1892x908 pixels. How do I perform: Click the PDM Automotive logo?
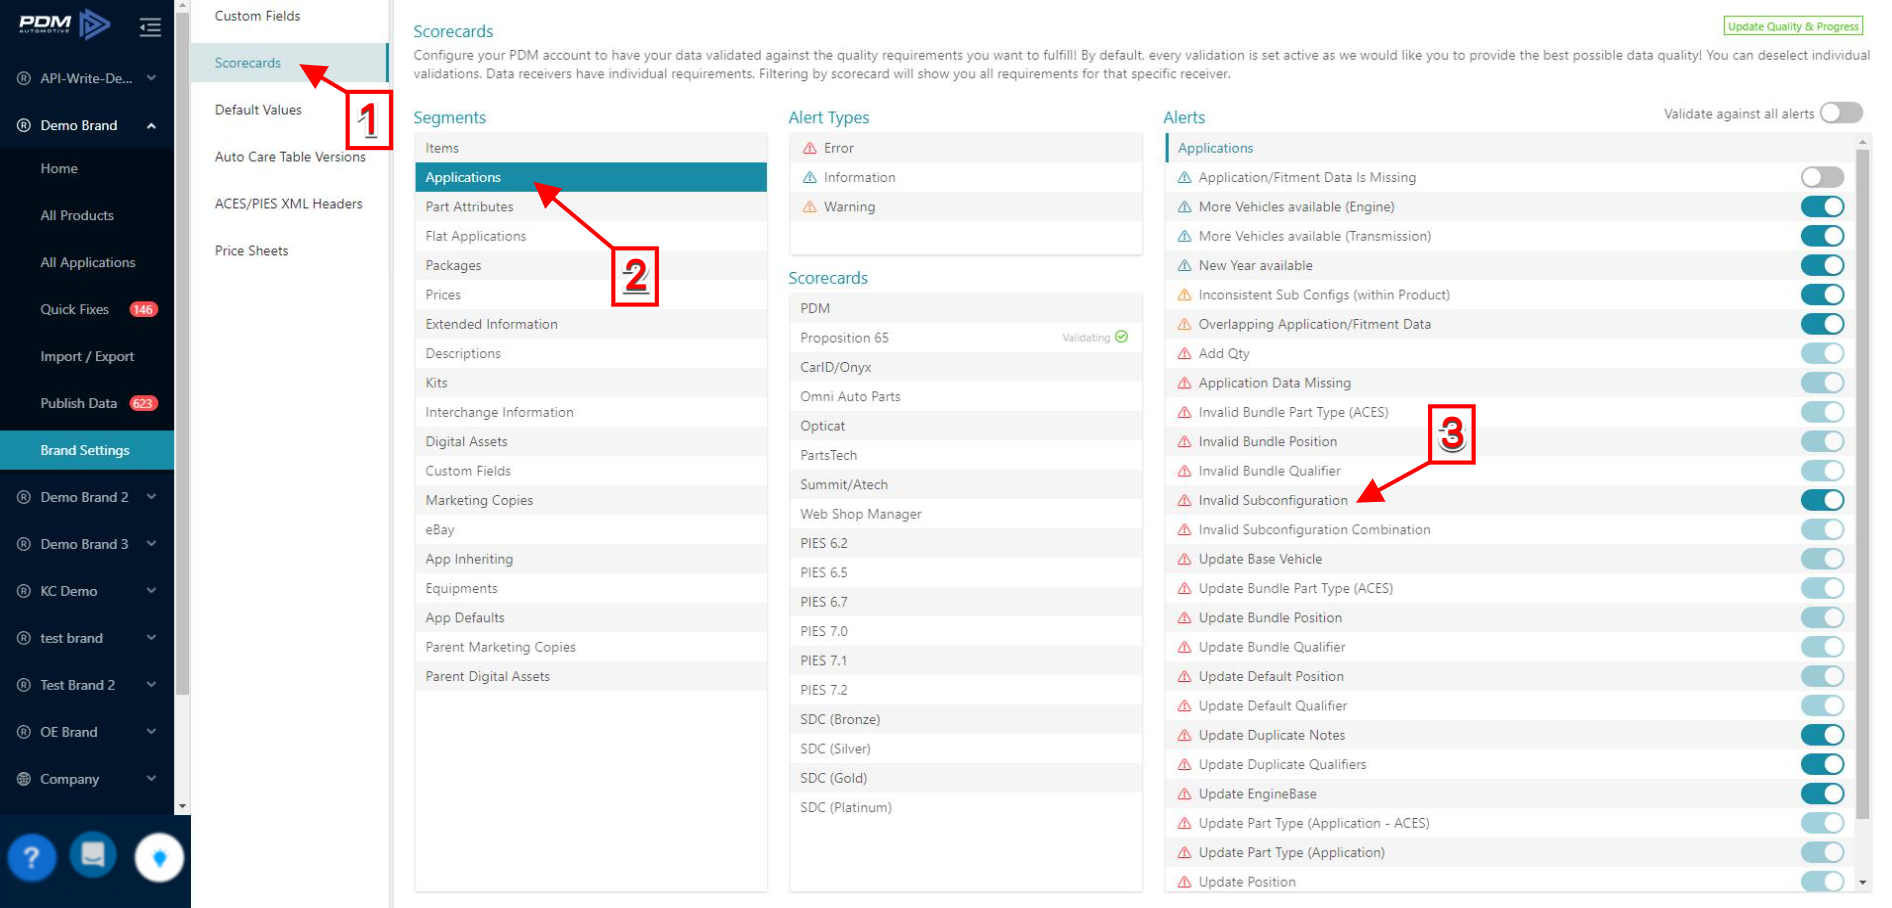pyautogui.click(x=64, y=24)
